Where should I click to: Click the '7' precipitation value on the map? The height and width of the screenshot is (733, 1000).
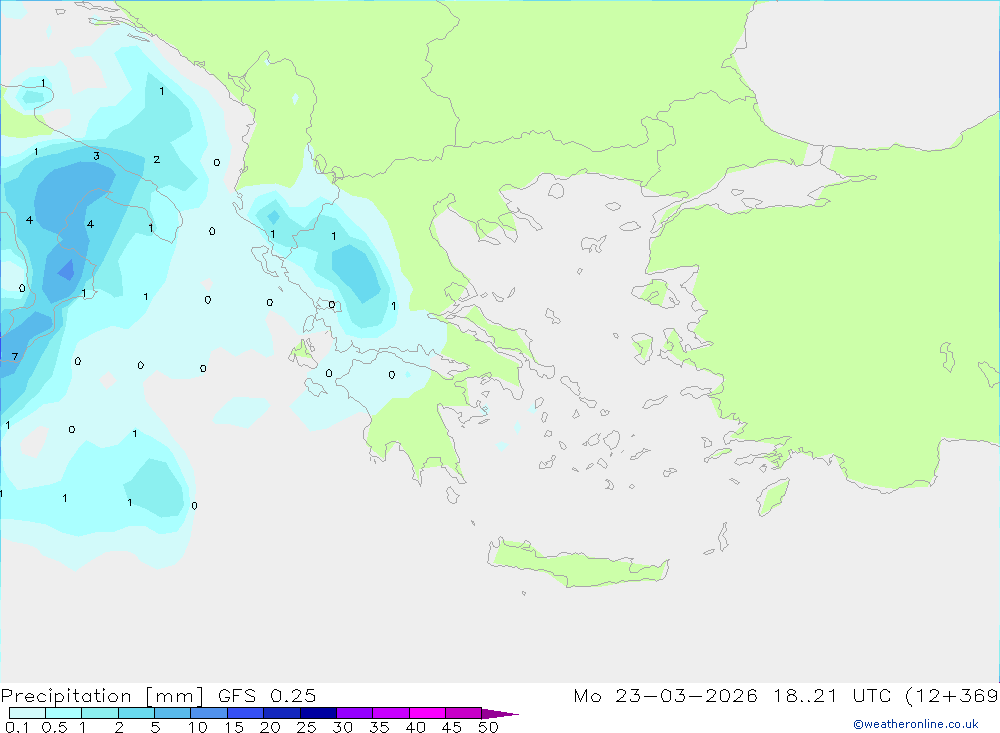click(15, 357)
